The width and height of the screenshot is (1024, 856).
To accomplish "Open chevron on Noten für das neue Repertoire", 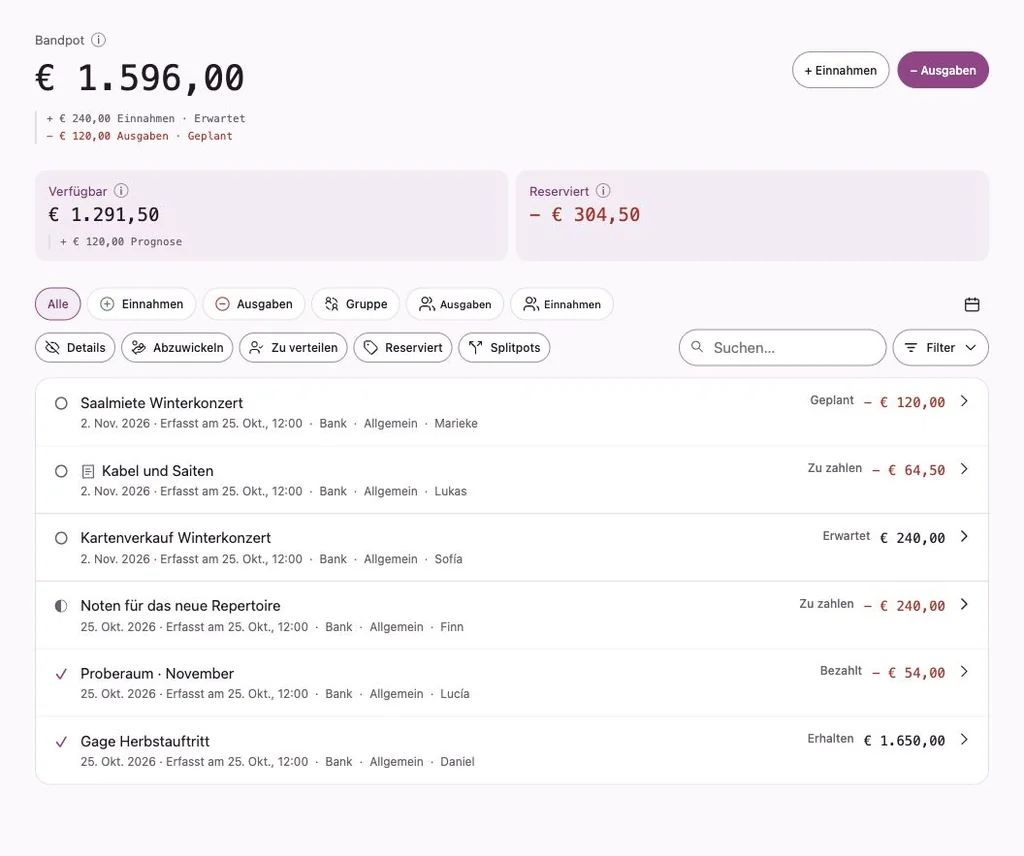I will point(965,605).
